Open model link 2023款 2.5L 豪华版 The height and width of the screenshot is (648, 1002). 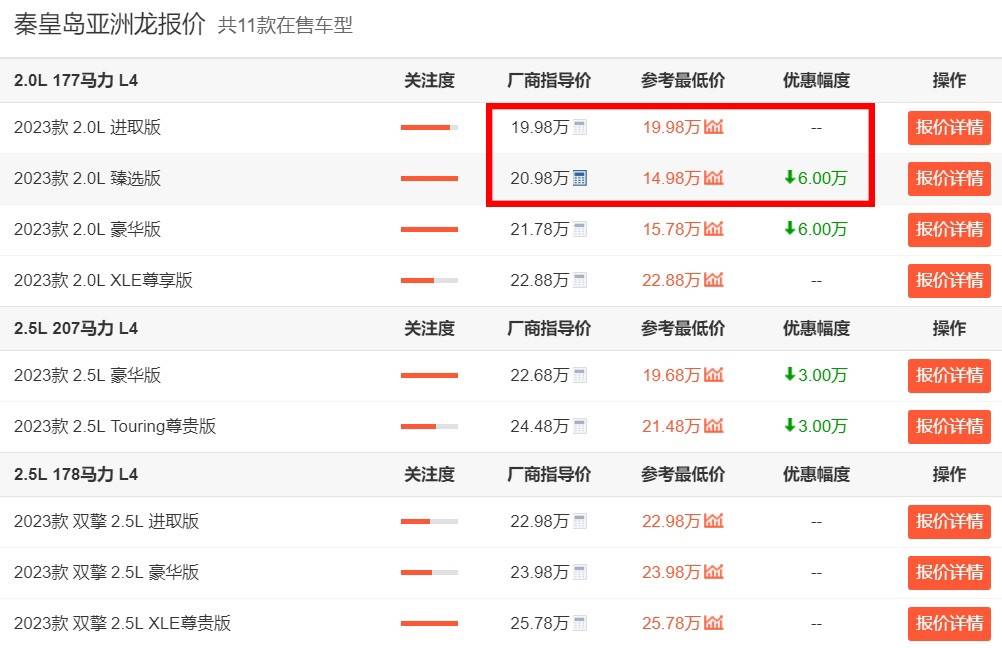coord(88,375)
